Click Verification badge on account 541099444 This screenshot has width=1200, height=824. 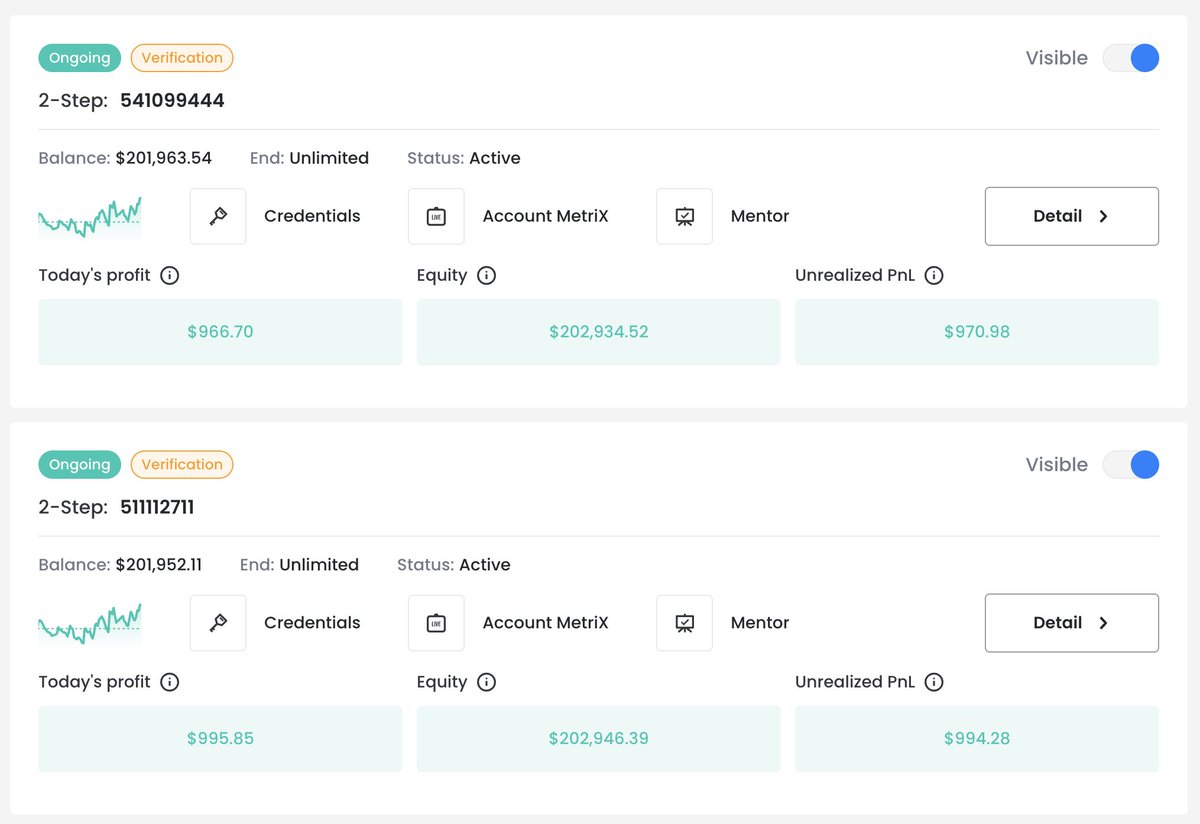point(182,58)
